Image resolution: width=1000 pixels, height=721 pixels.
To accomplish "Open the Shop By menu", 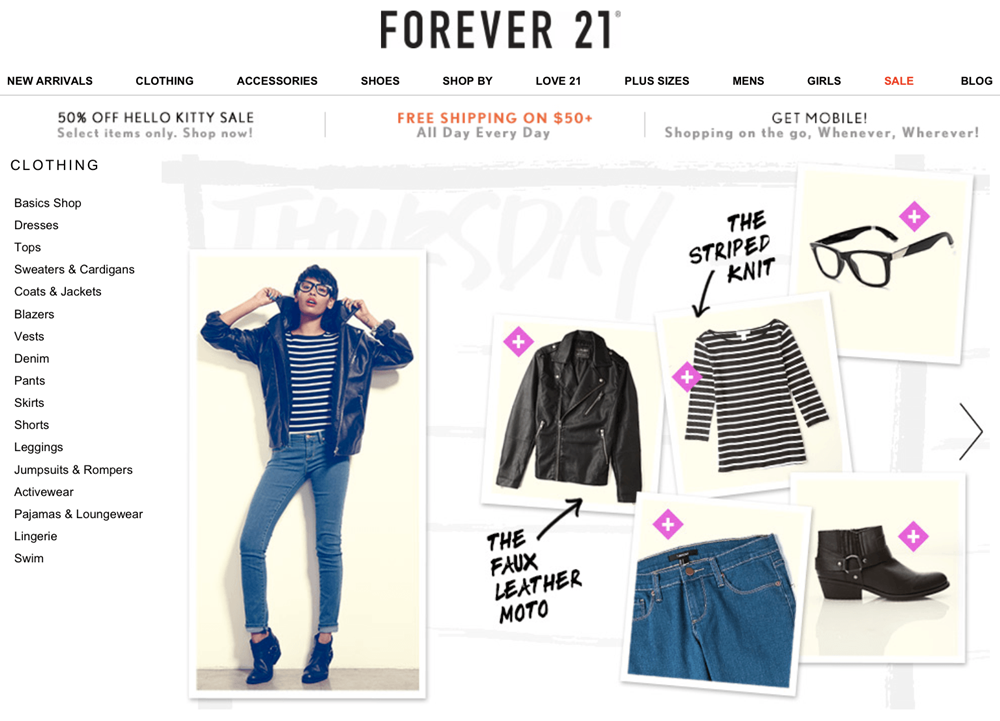I will (467, 81).
